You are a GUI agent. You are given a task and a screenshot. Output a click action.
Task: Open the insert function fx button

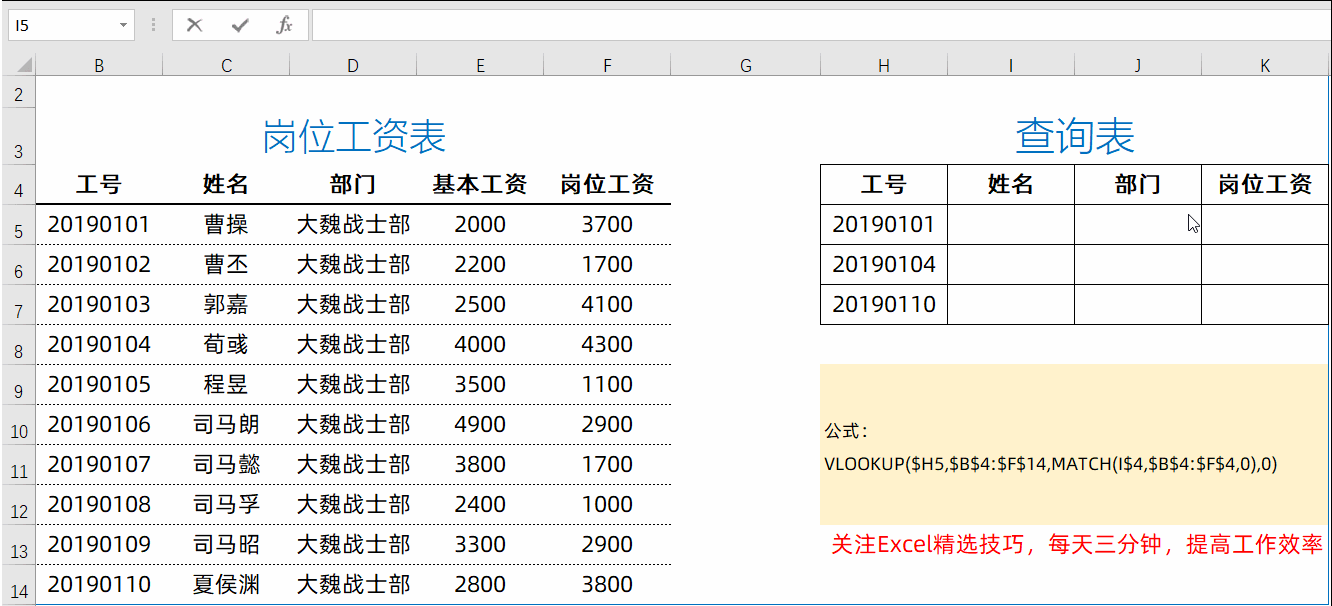pyautogui.click(x=285, y=25)
